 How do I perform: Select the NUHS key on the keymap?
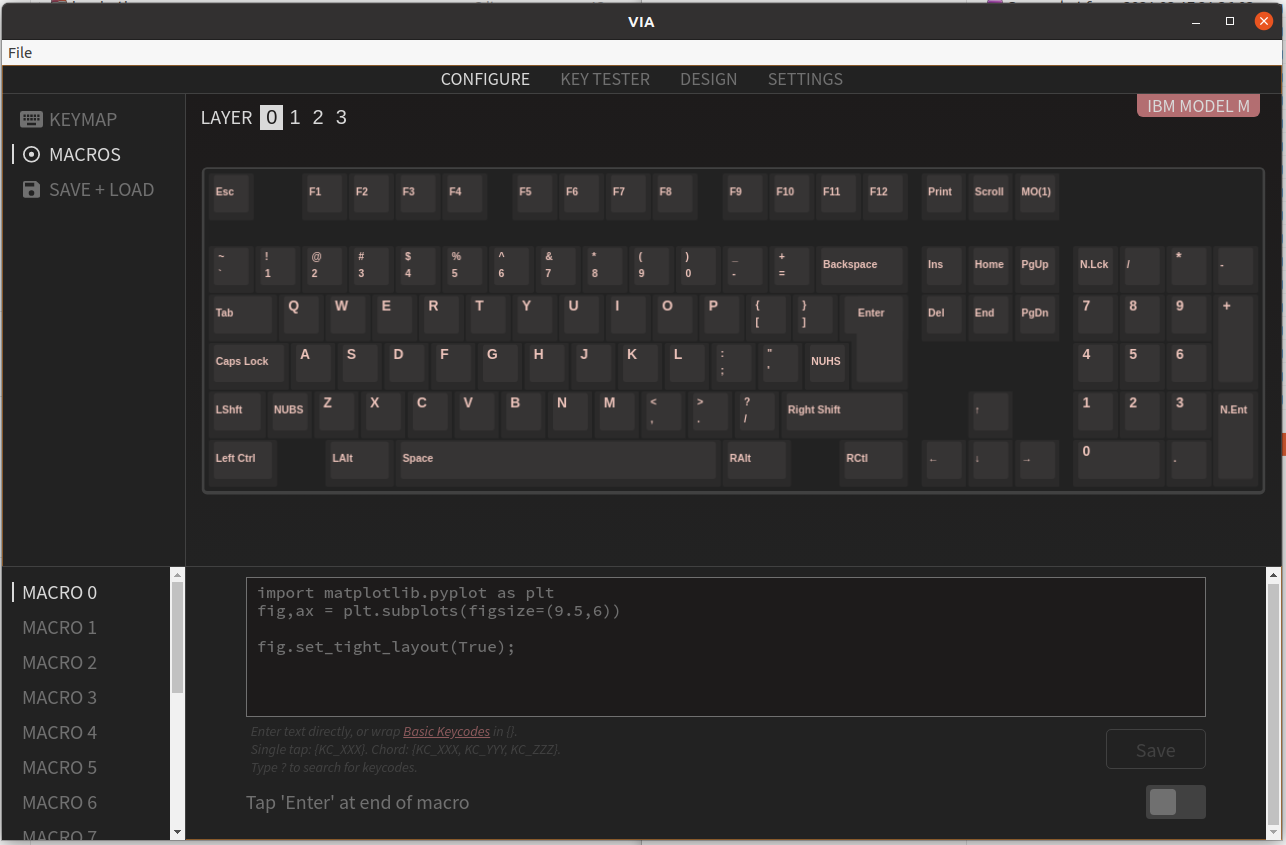click(826, 362)
